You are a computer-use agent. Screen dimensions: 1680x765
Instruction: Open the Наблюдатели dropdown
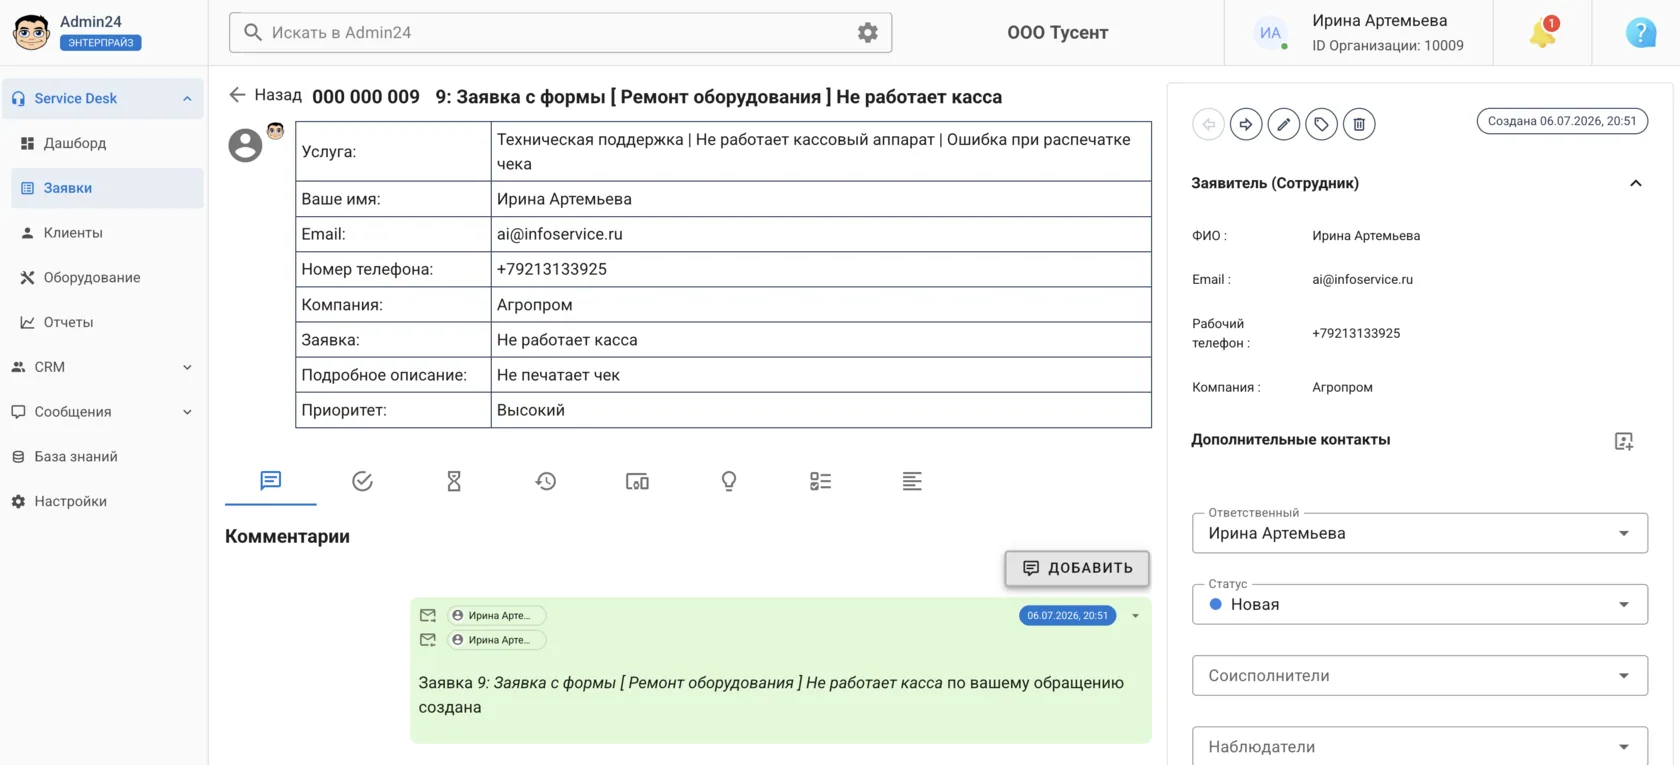point(1420,747)
